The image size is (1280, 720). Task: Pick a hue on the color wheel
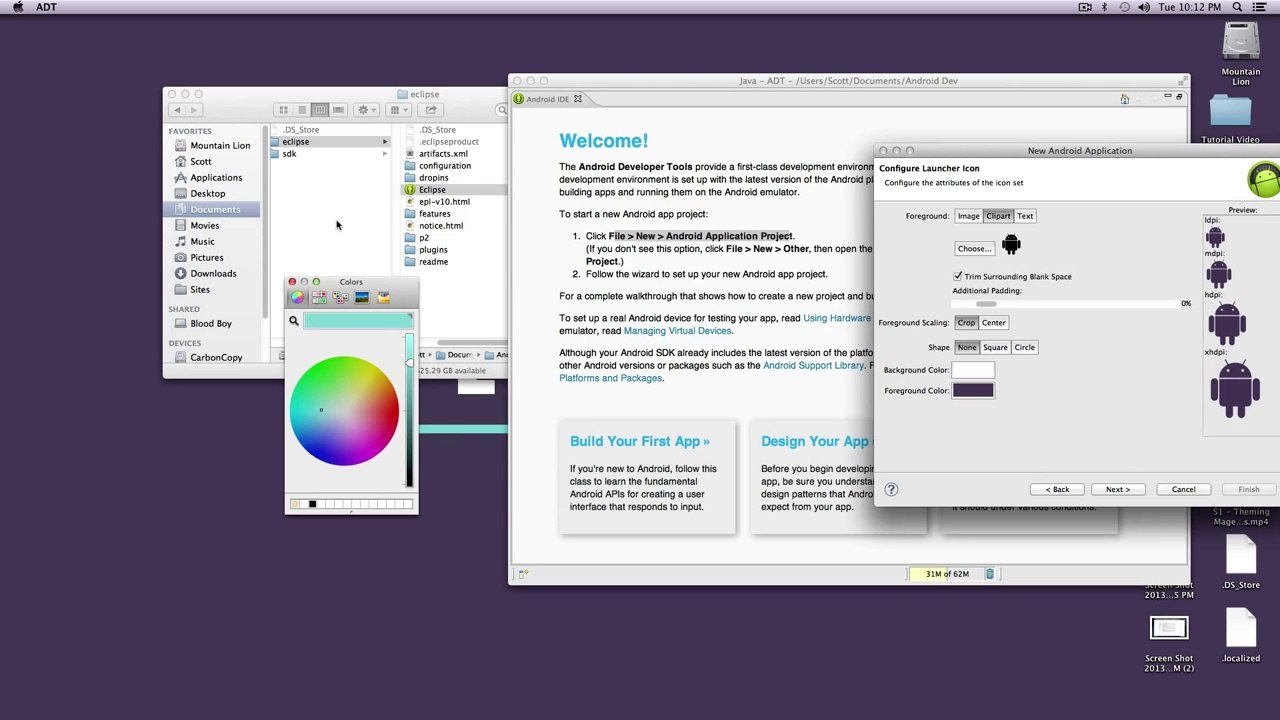point(344,411)
